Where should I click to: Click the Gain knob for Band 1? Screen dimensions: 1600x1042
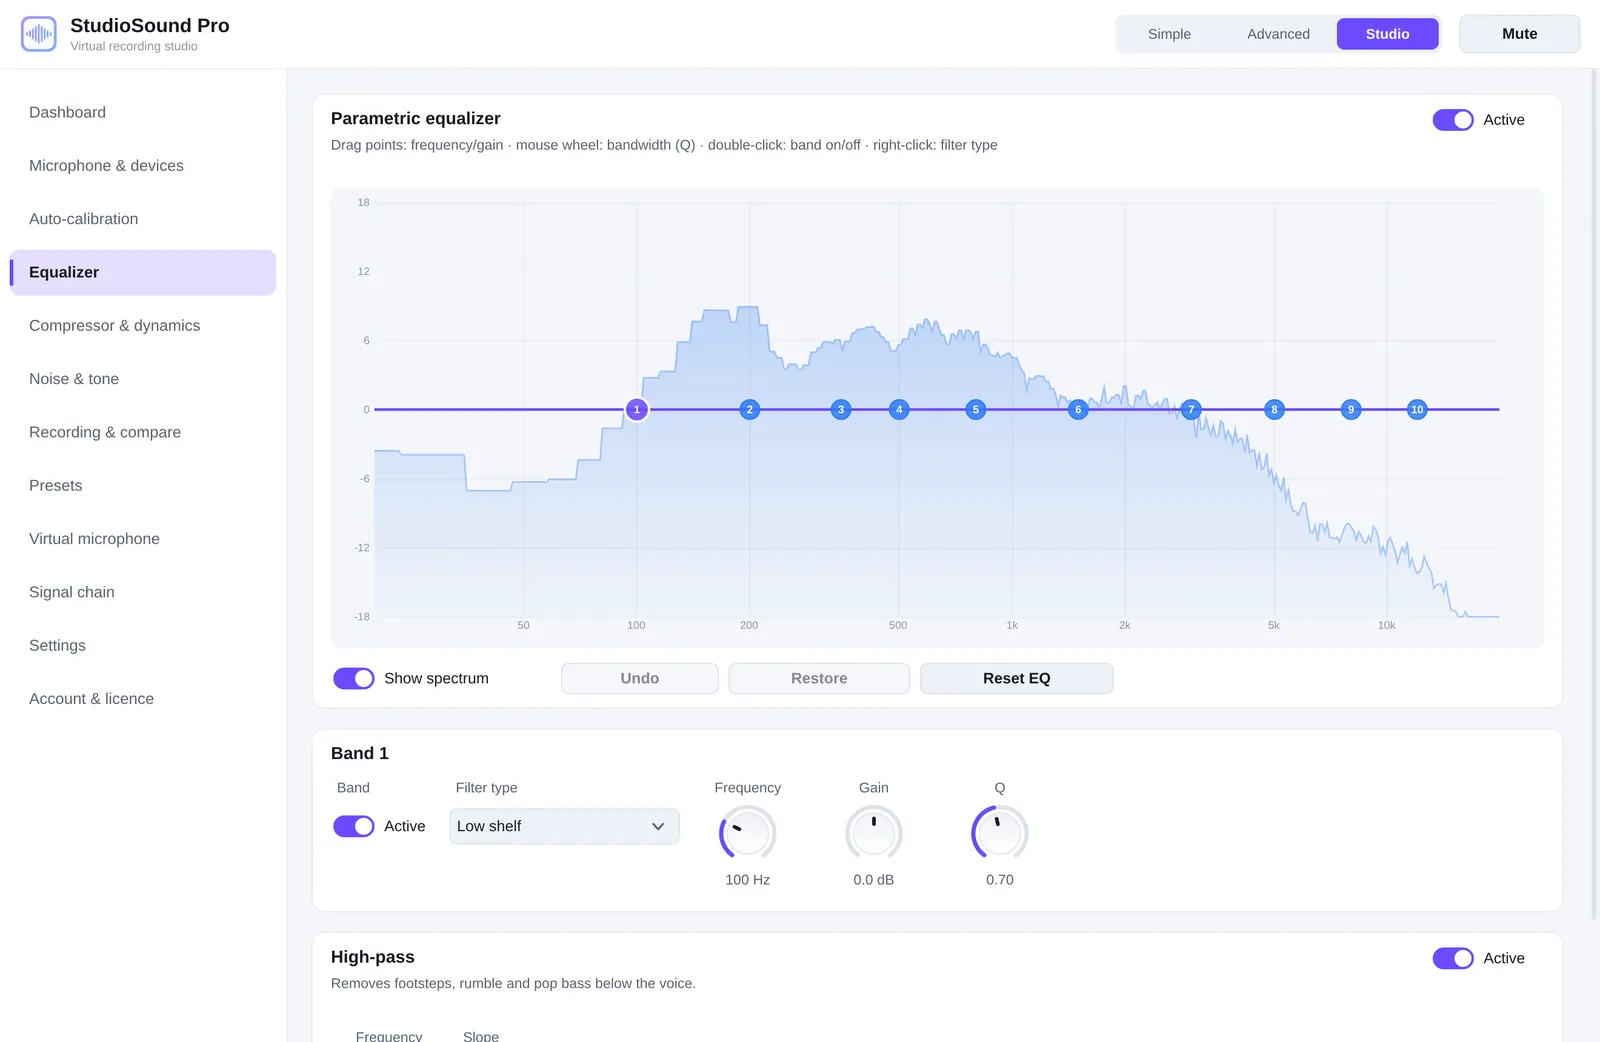874,834
